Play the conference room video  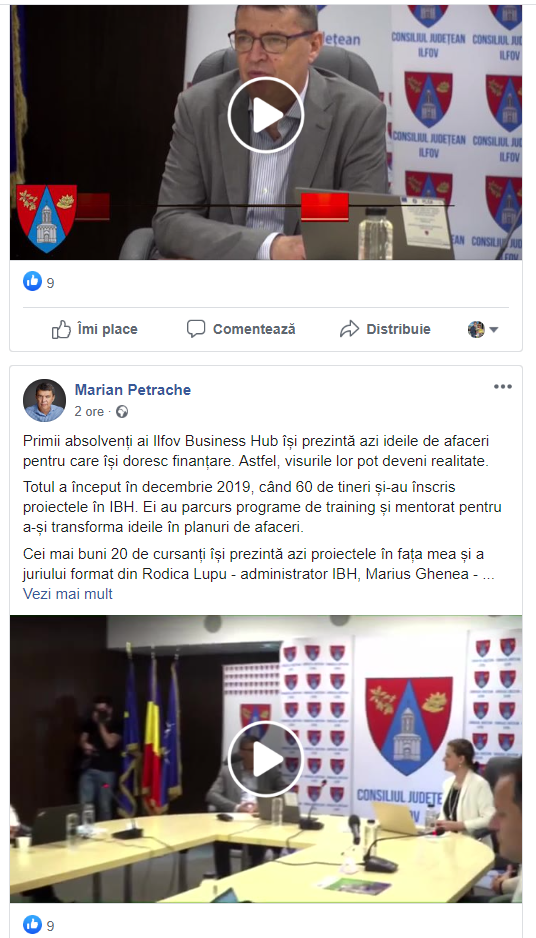(266, 759)
